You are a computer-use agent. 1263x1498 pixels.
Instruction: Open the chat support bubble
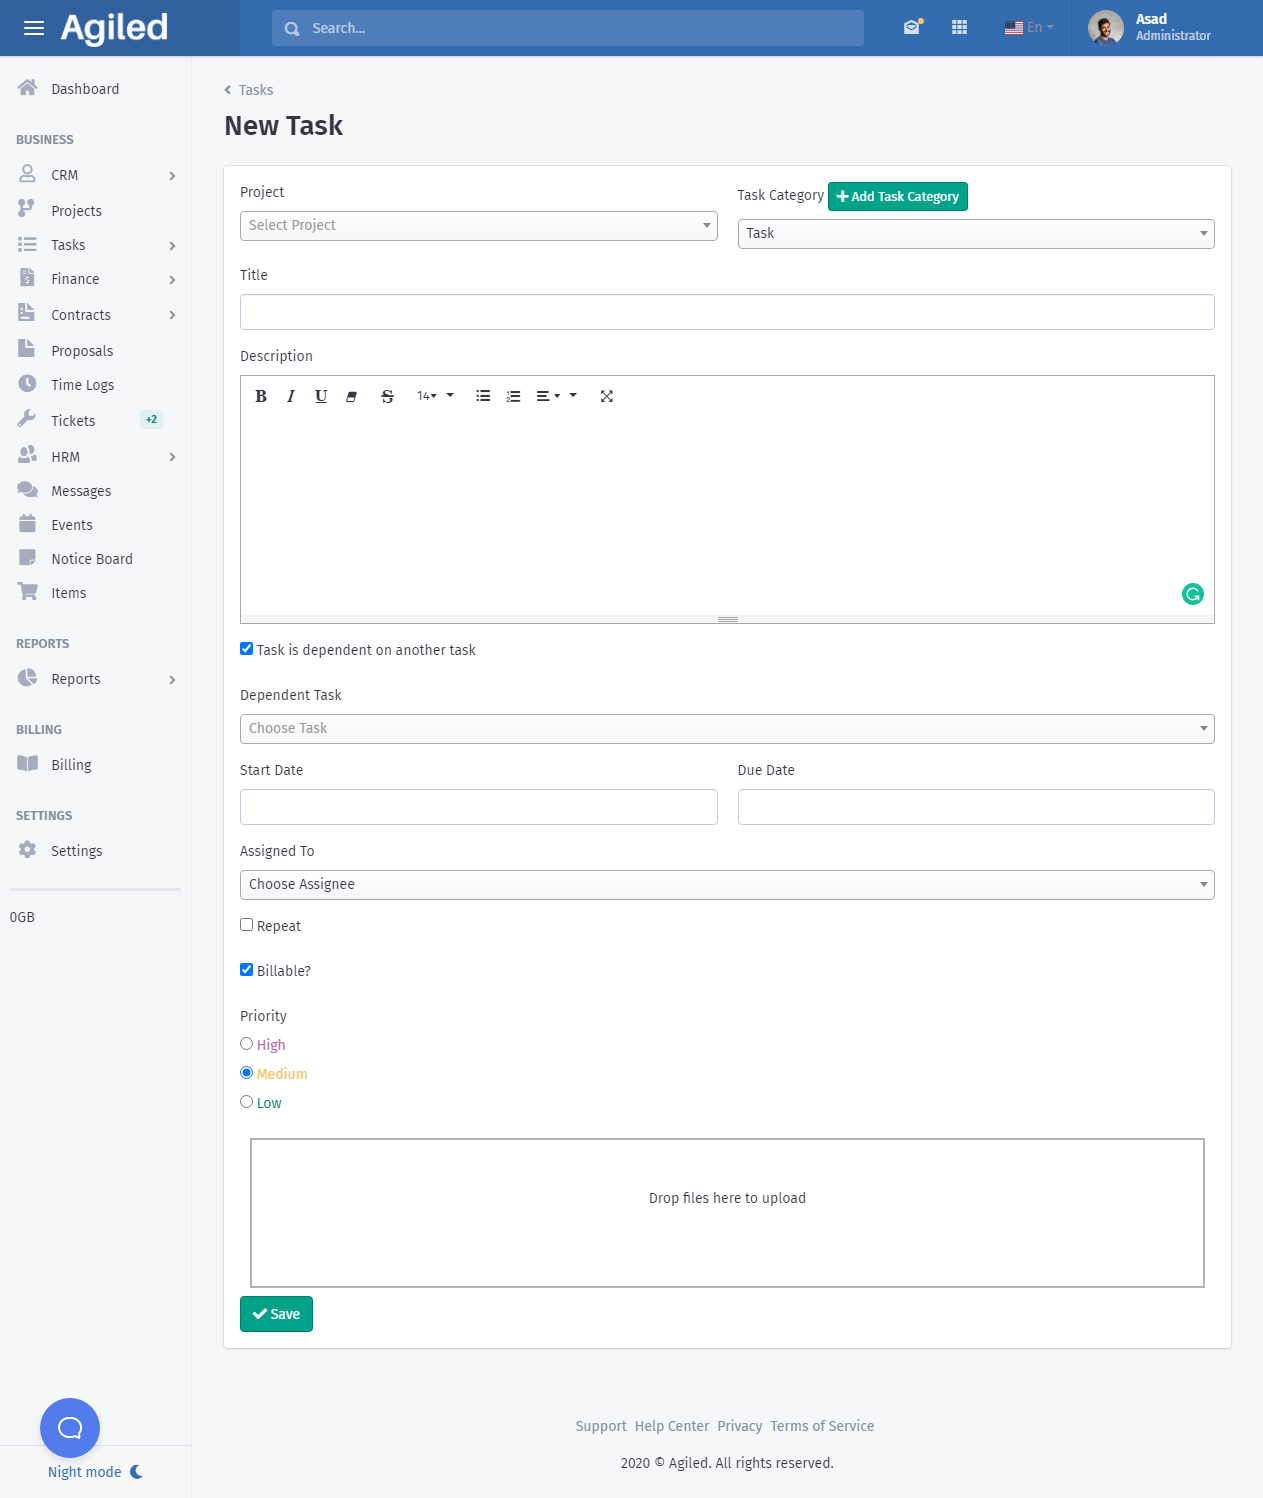pyautogui.click(x=70, y=1427)
